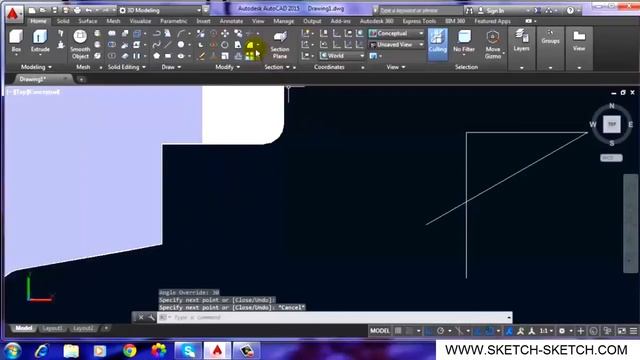
Task: Switch to the Express Tools tab
Action: [x=419, y=21]
